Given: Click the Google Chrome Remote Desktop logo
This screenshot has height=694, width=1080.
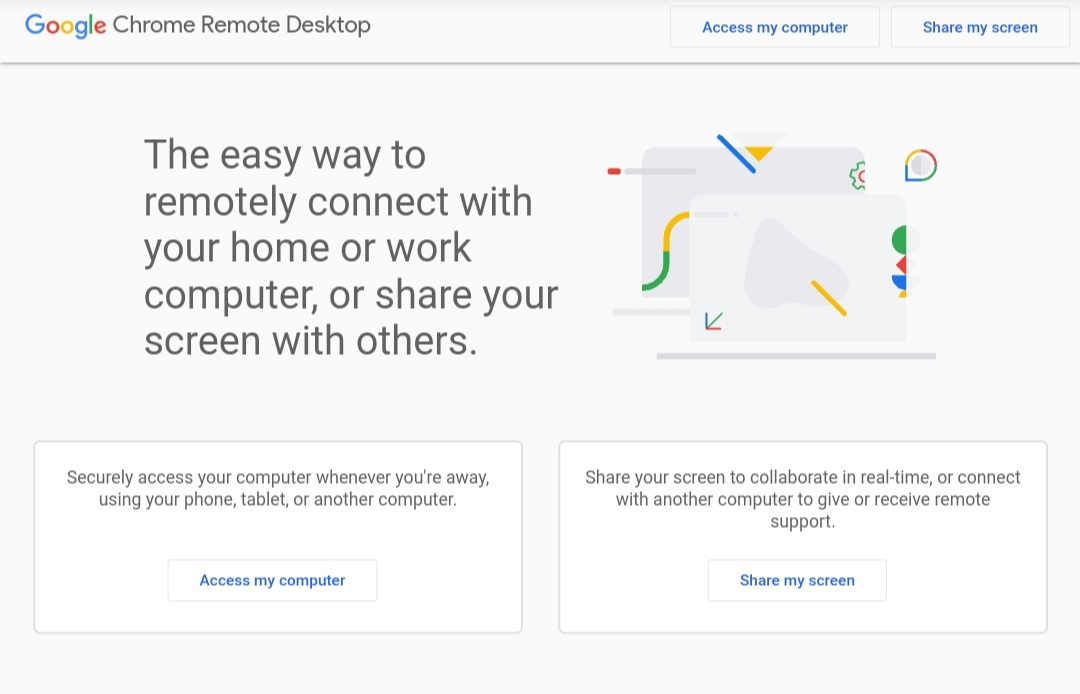Looking at the screenshot, I should [198, 25].
